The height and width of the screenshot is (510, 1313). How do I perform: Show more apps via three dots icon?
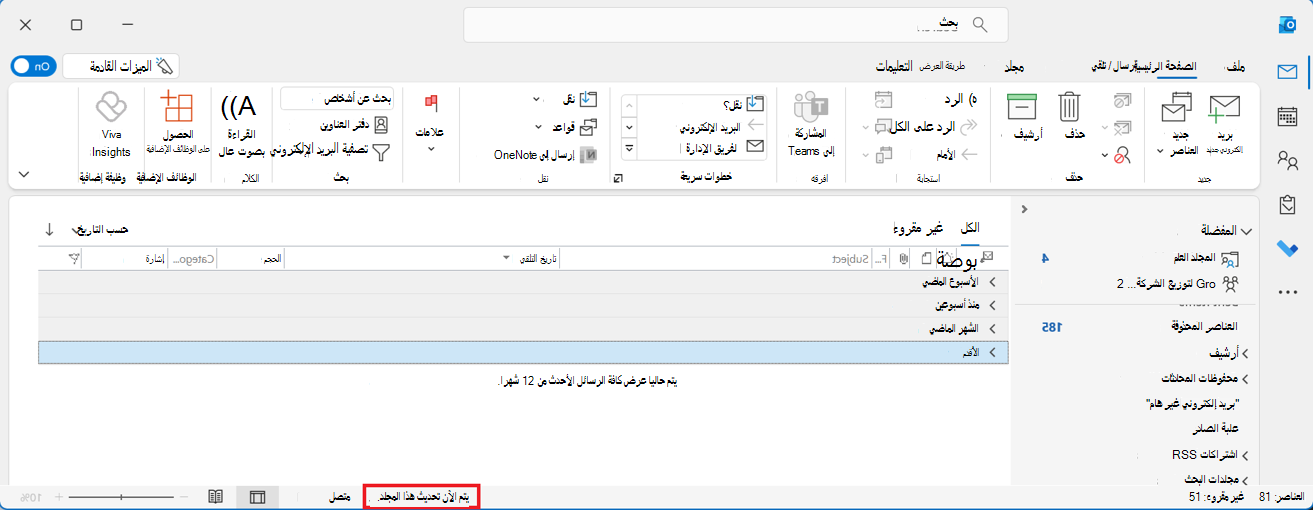click(1287, 292)
